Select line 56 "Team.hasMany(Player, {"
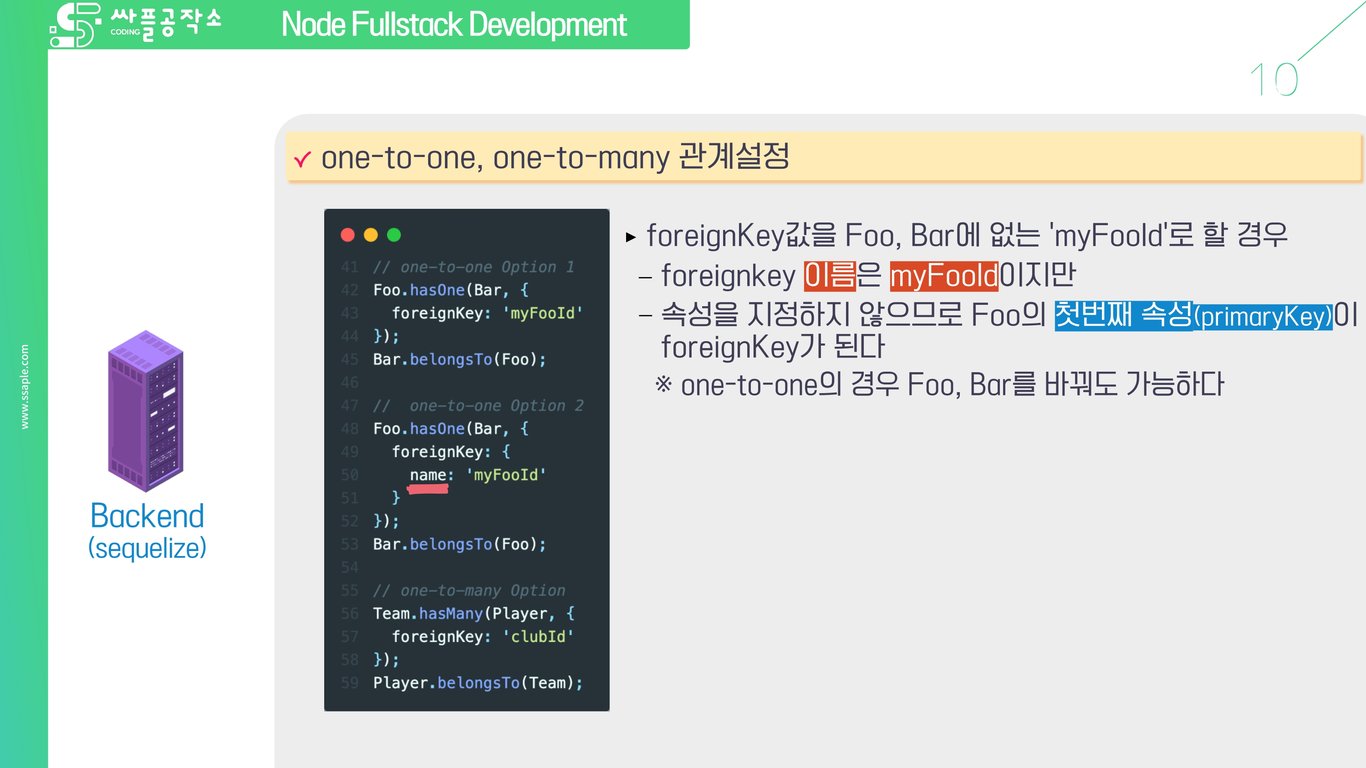The width and height of the screenshot is (1366, 768). click(474, 613)
